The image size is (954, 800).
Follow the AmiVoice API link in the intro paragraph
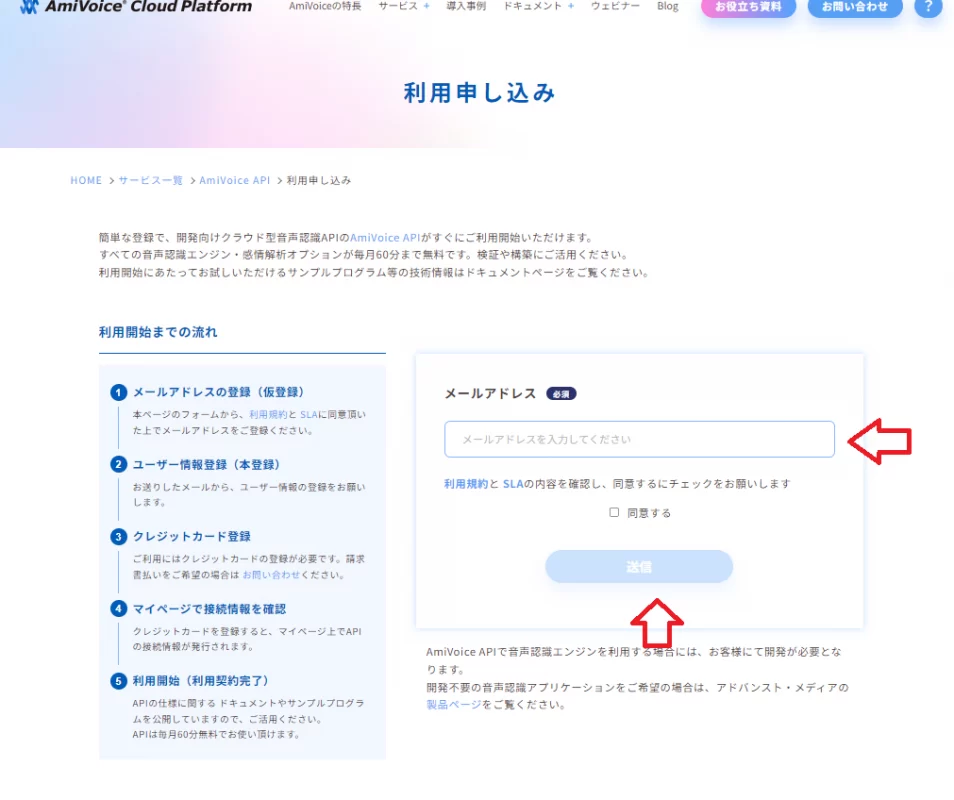[385, 237]
